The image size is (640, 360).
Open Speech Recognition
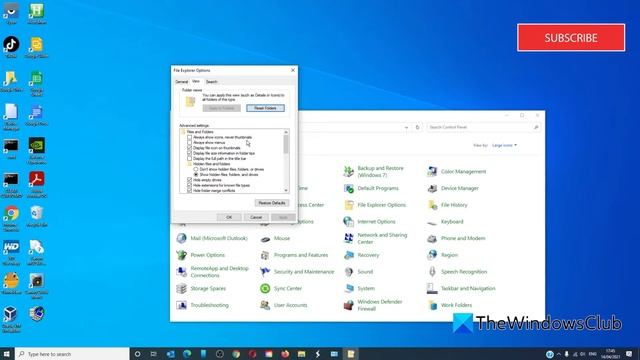pos(457,272)
